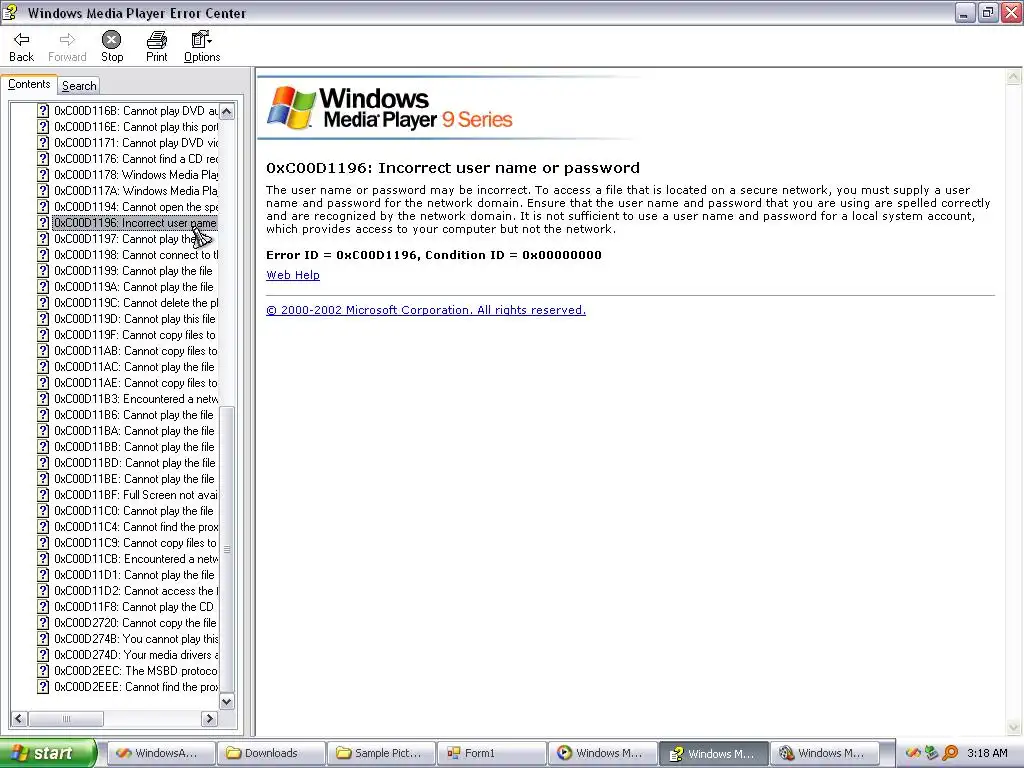
Task: Click help icon beside 0xC00D2EEC topic
Action: (x=43, y=671)
